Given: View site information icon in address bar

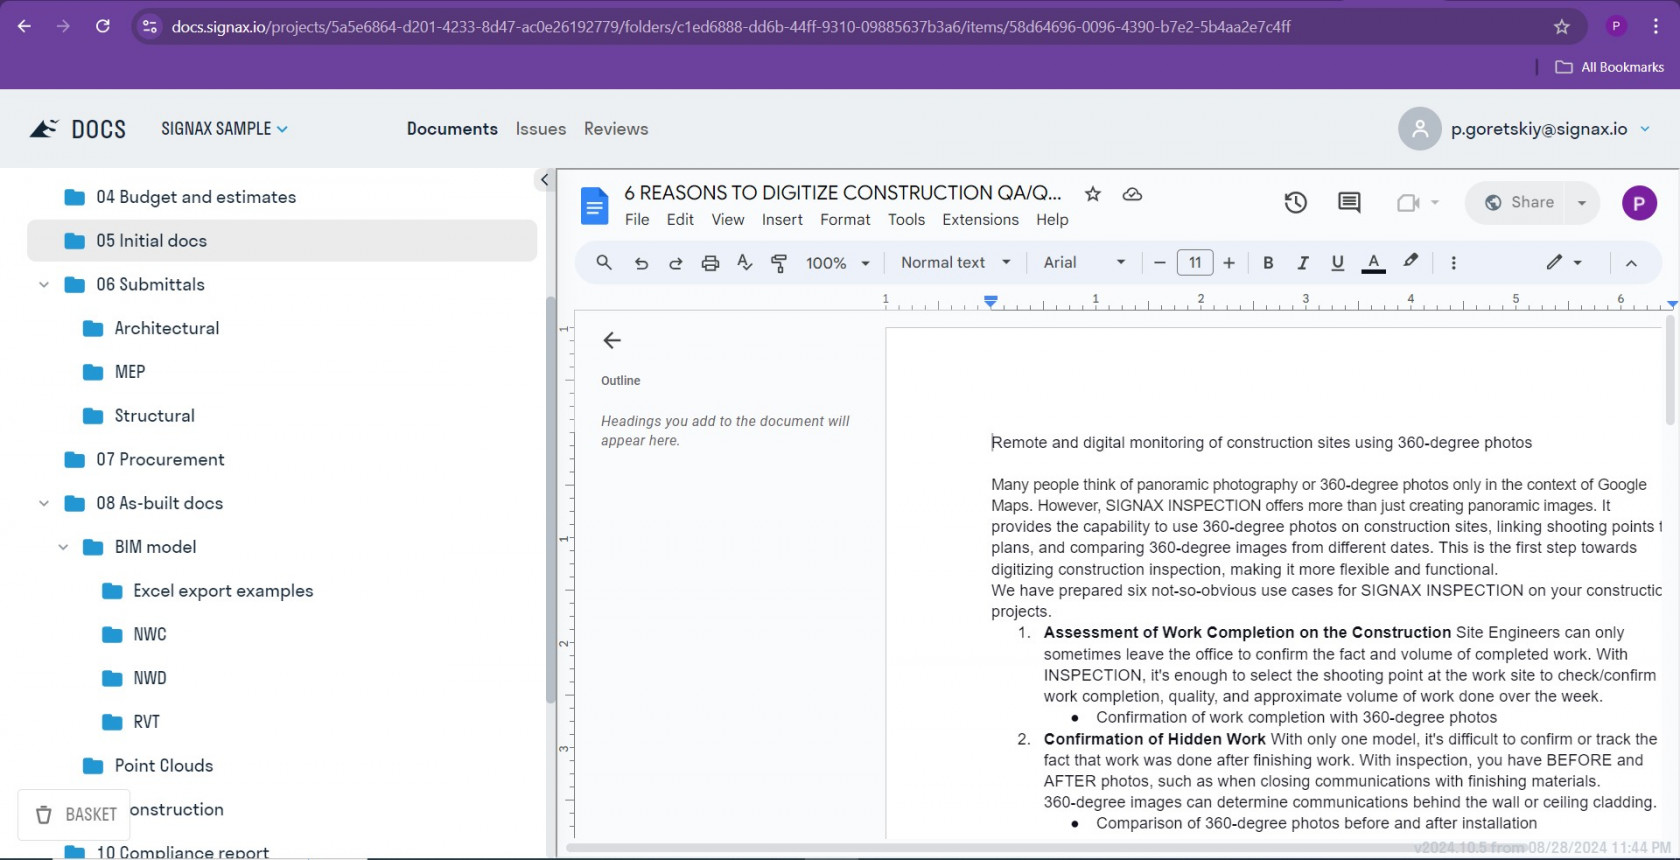Looking at the screenshot, I should [150, 27].
